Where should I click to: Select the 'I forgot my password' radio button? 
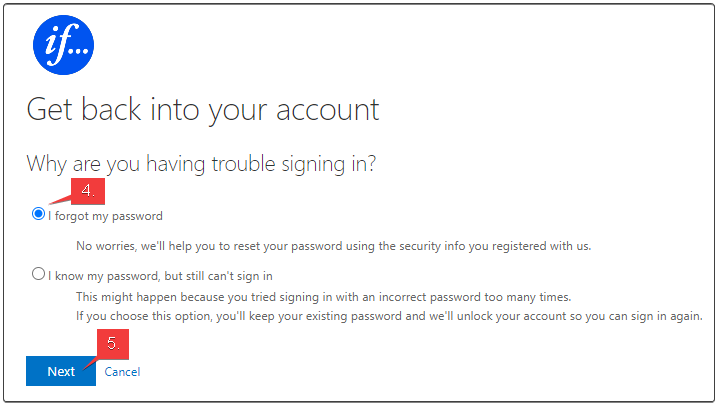(38, 214)
